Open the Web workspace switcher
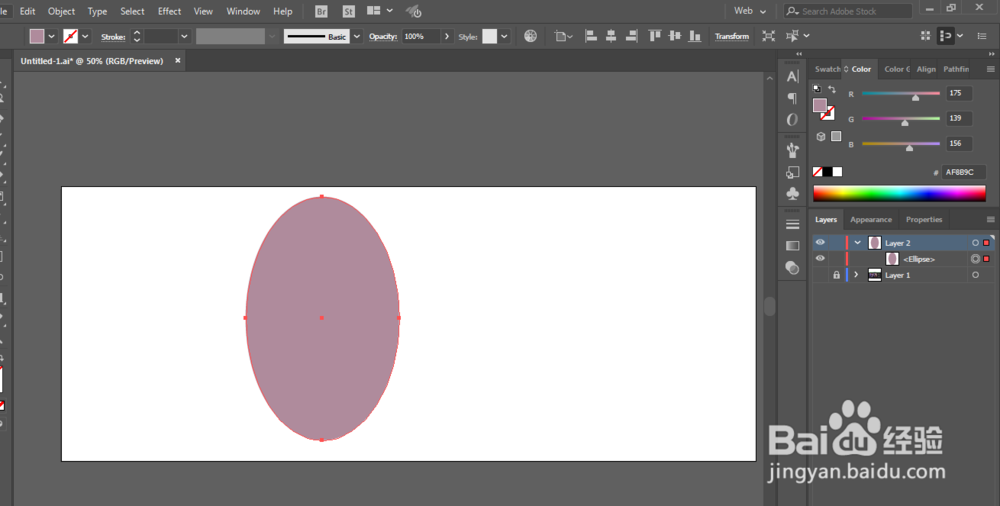Screen dimensions: 1000x506 pos(749,11)
